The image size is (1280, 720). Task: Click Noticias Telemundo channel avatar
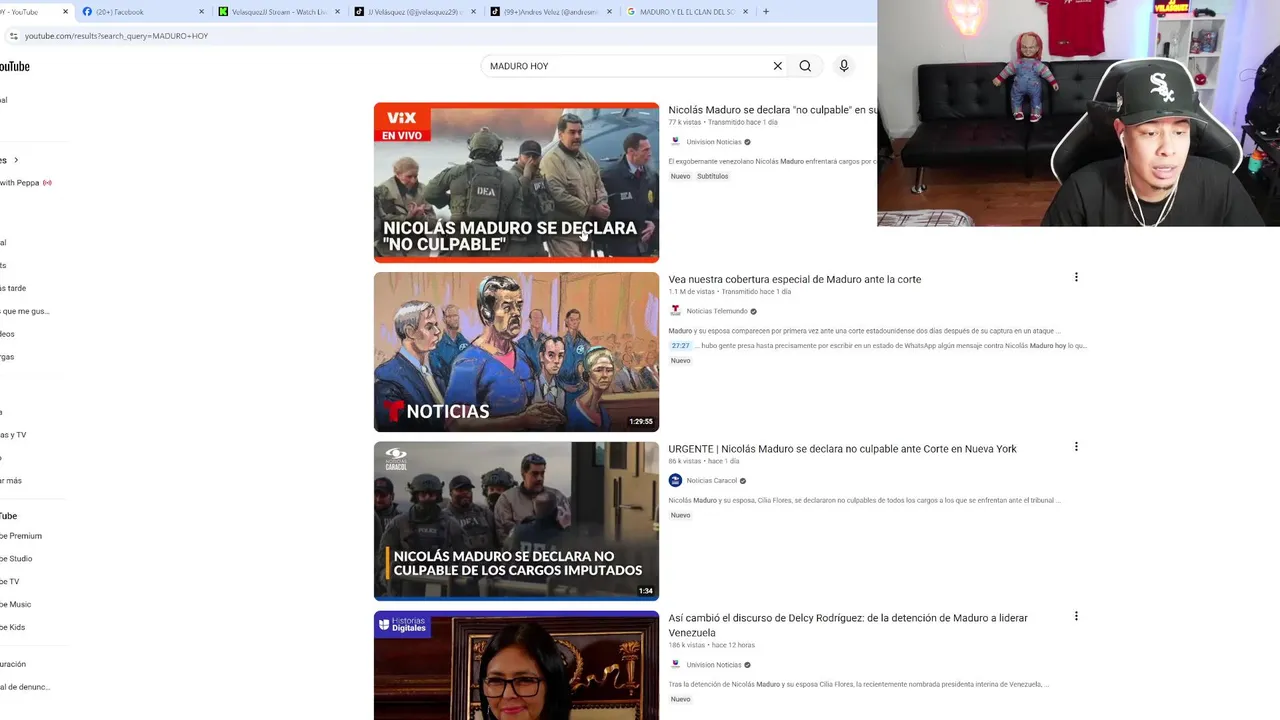coord(675,311)
